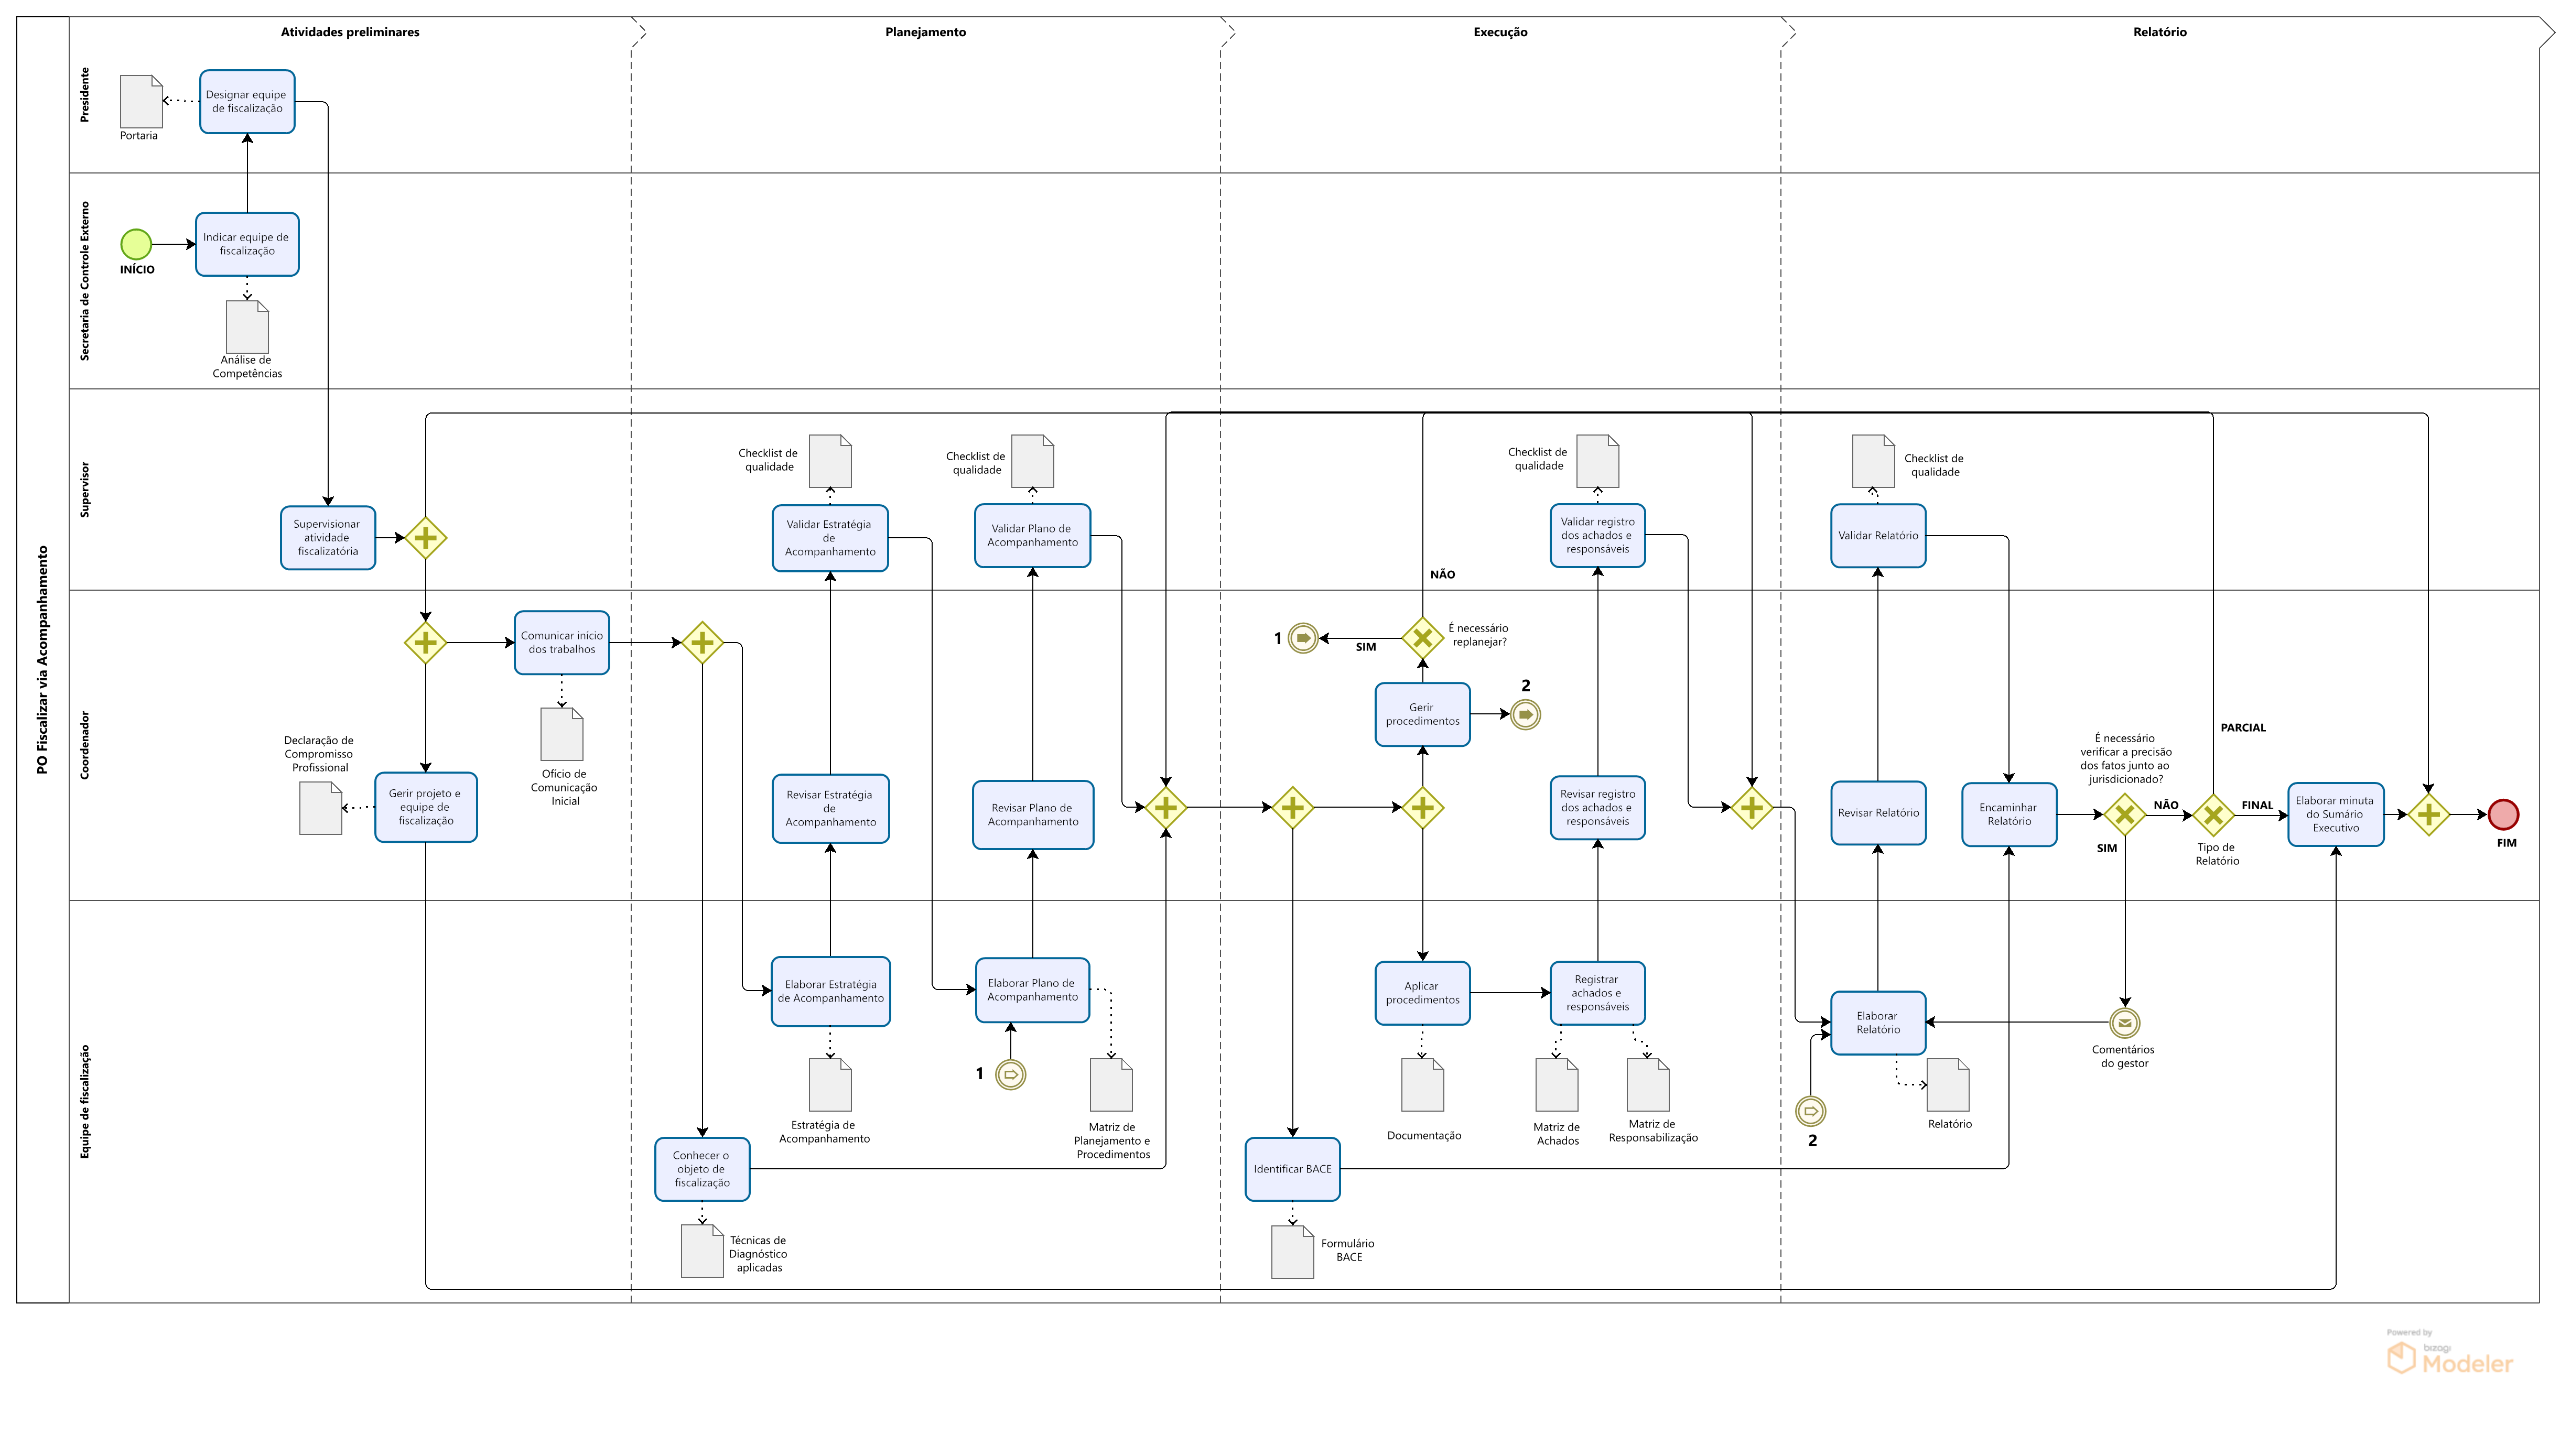Select the Relatório document icon
This screenshot has width=2571, height=1456.
(1947, 1085)
